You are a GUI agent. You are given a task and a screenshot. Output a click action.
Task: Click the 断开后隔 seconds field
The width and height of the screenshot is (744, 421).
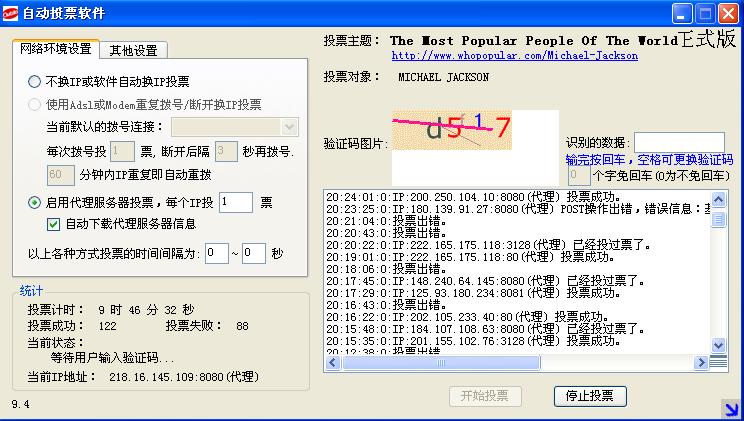[x=226, y=151]
